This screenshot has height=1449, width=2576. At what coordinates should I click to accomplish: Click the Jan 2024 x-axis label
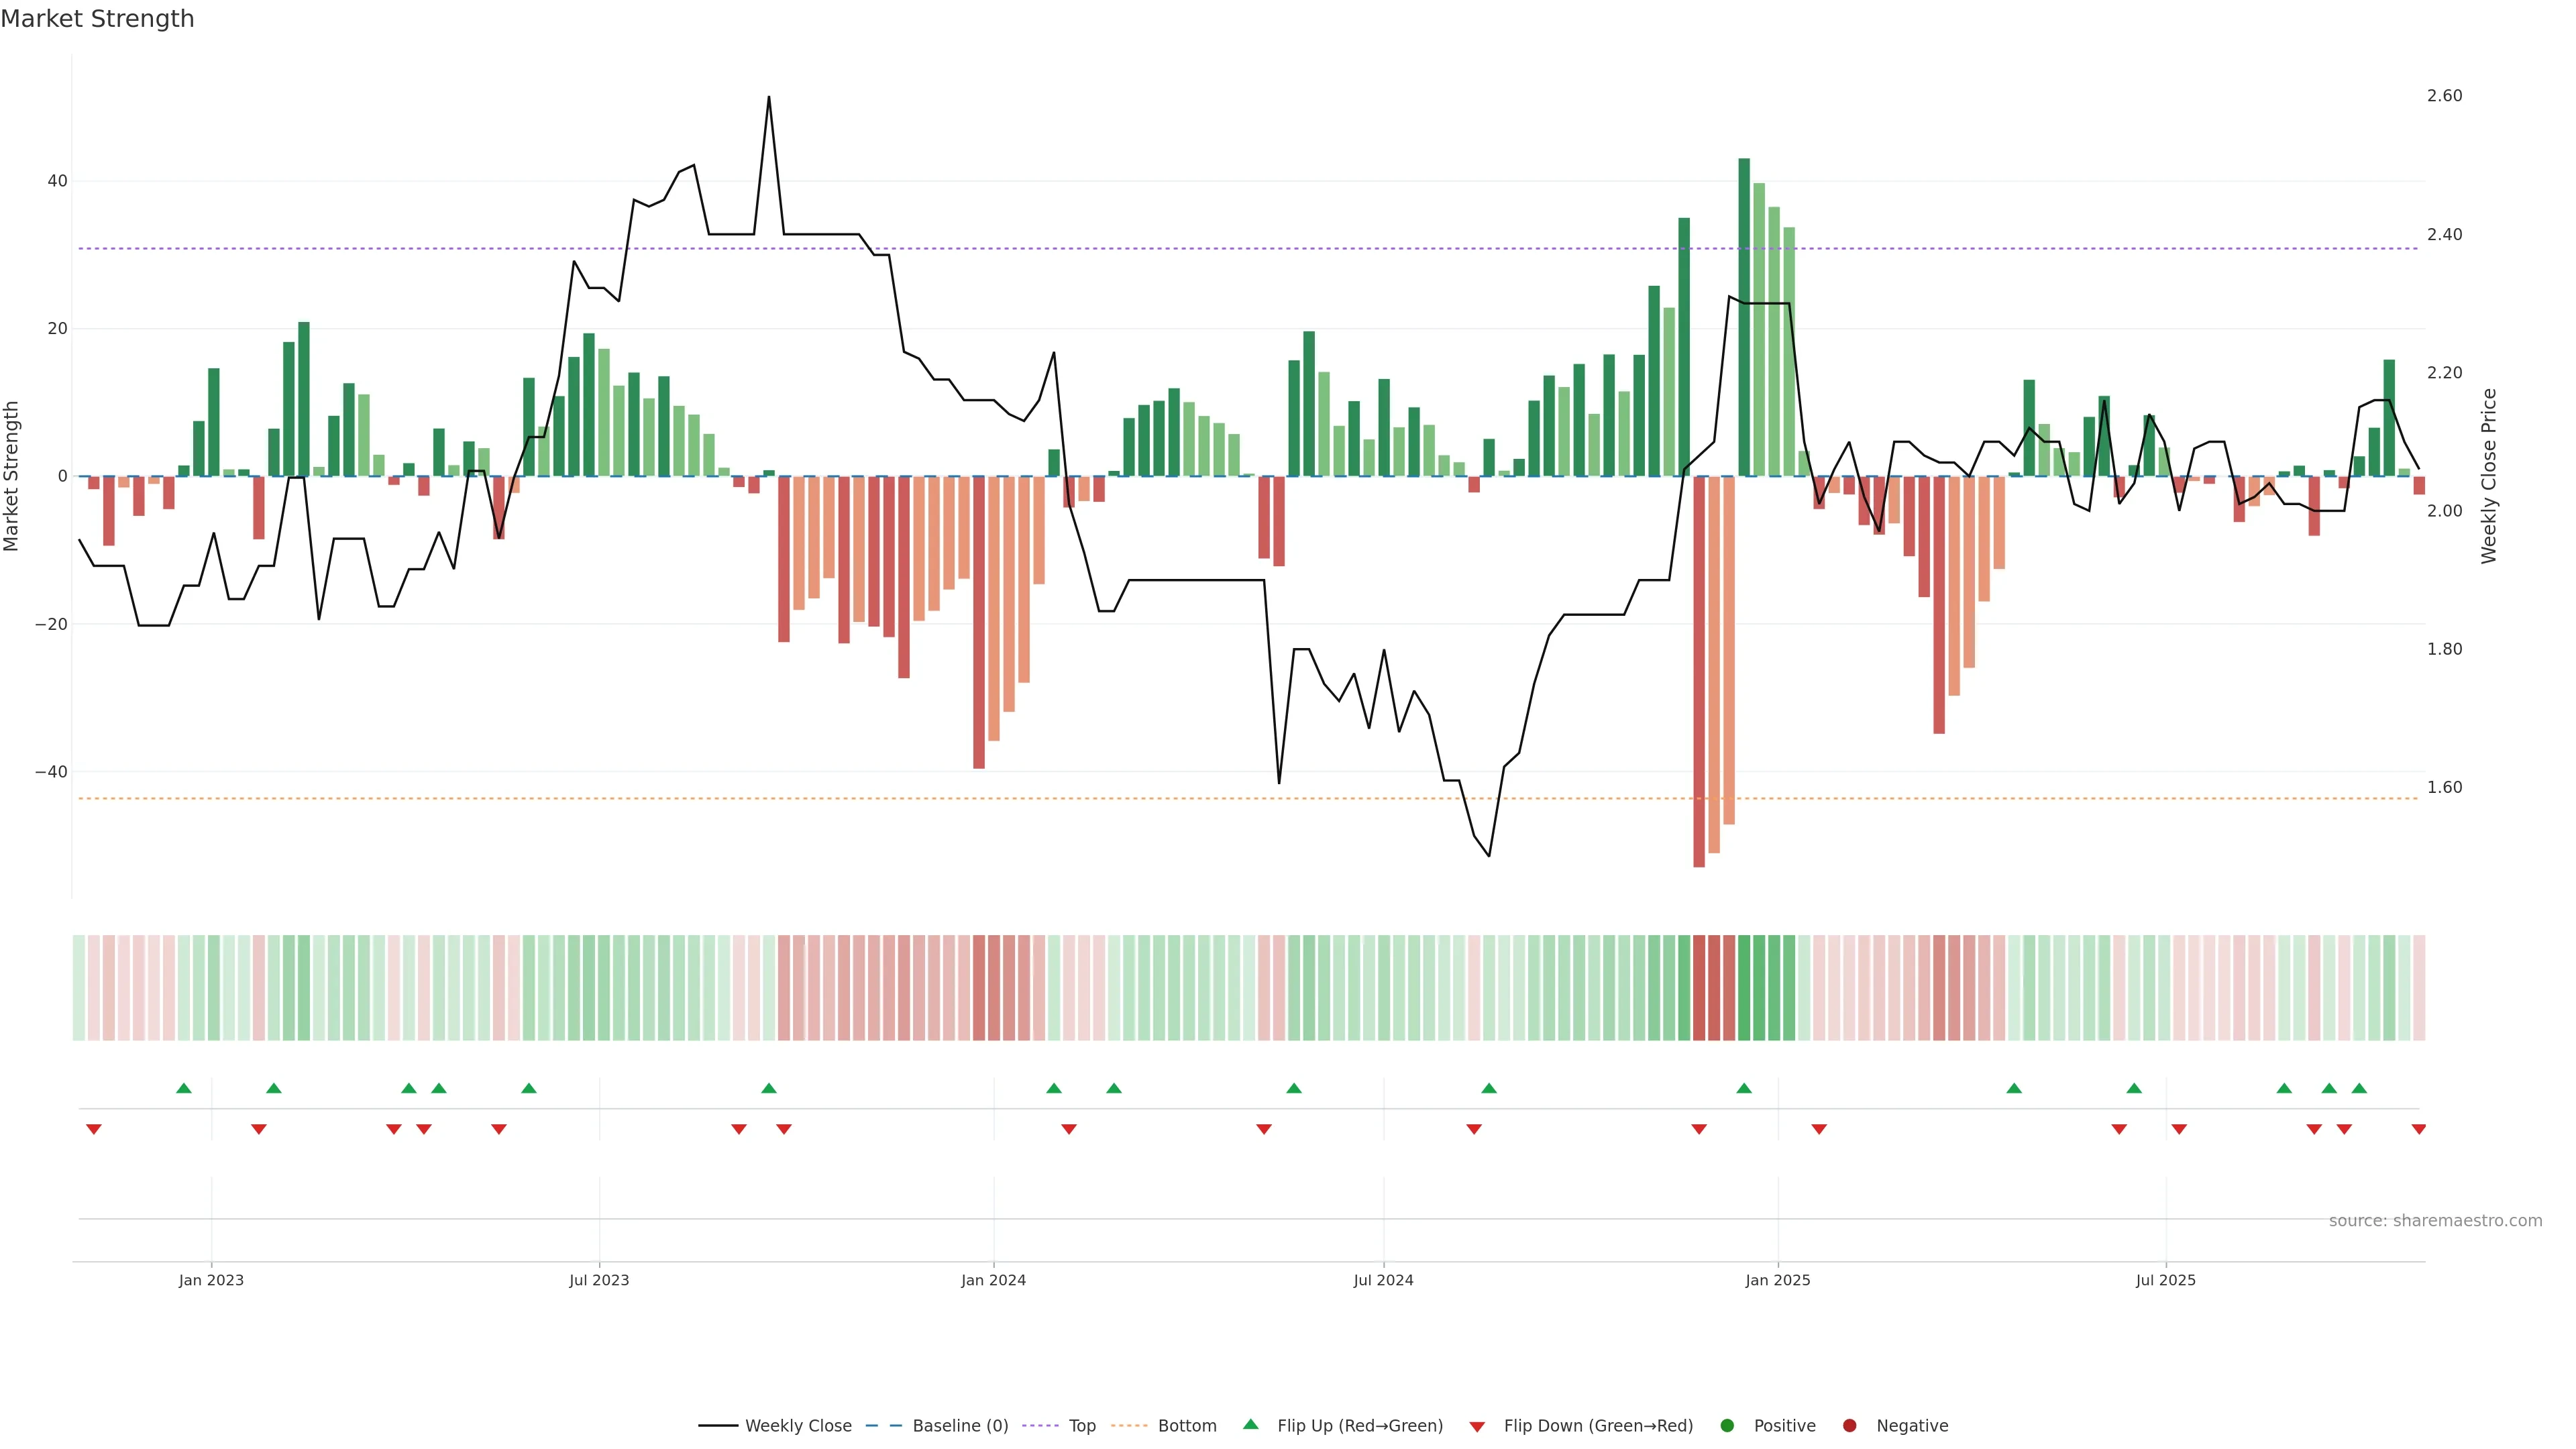click(x=993, y=1280)
